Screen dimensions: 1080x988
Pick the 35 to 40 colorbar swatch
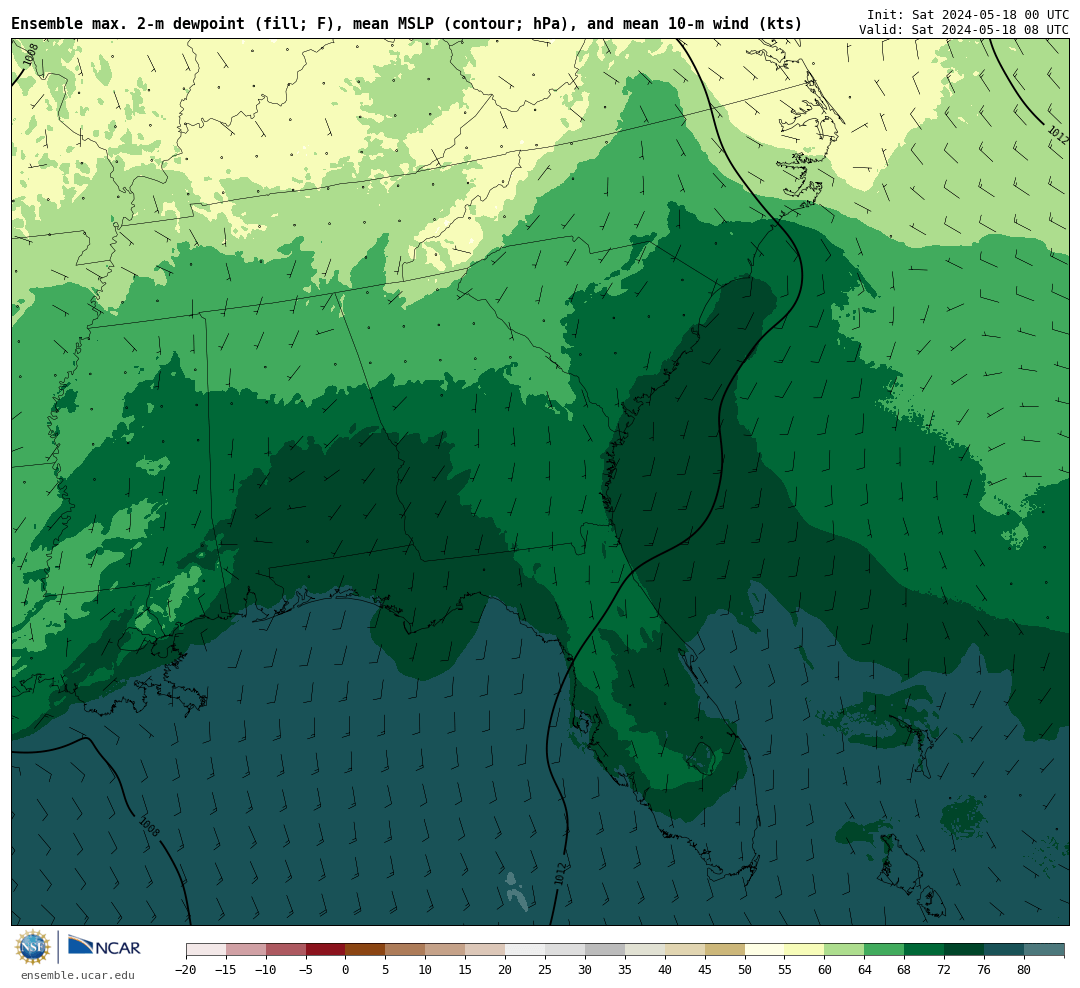coord(645,950)
